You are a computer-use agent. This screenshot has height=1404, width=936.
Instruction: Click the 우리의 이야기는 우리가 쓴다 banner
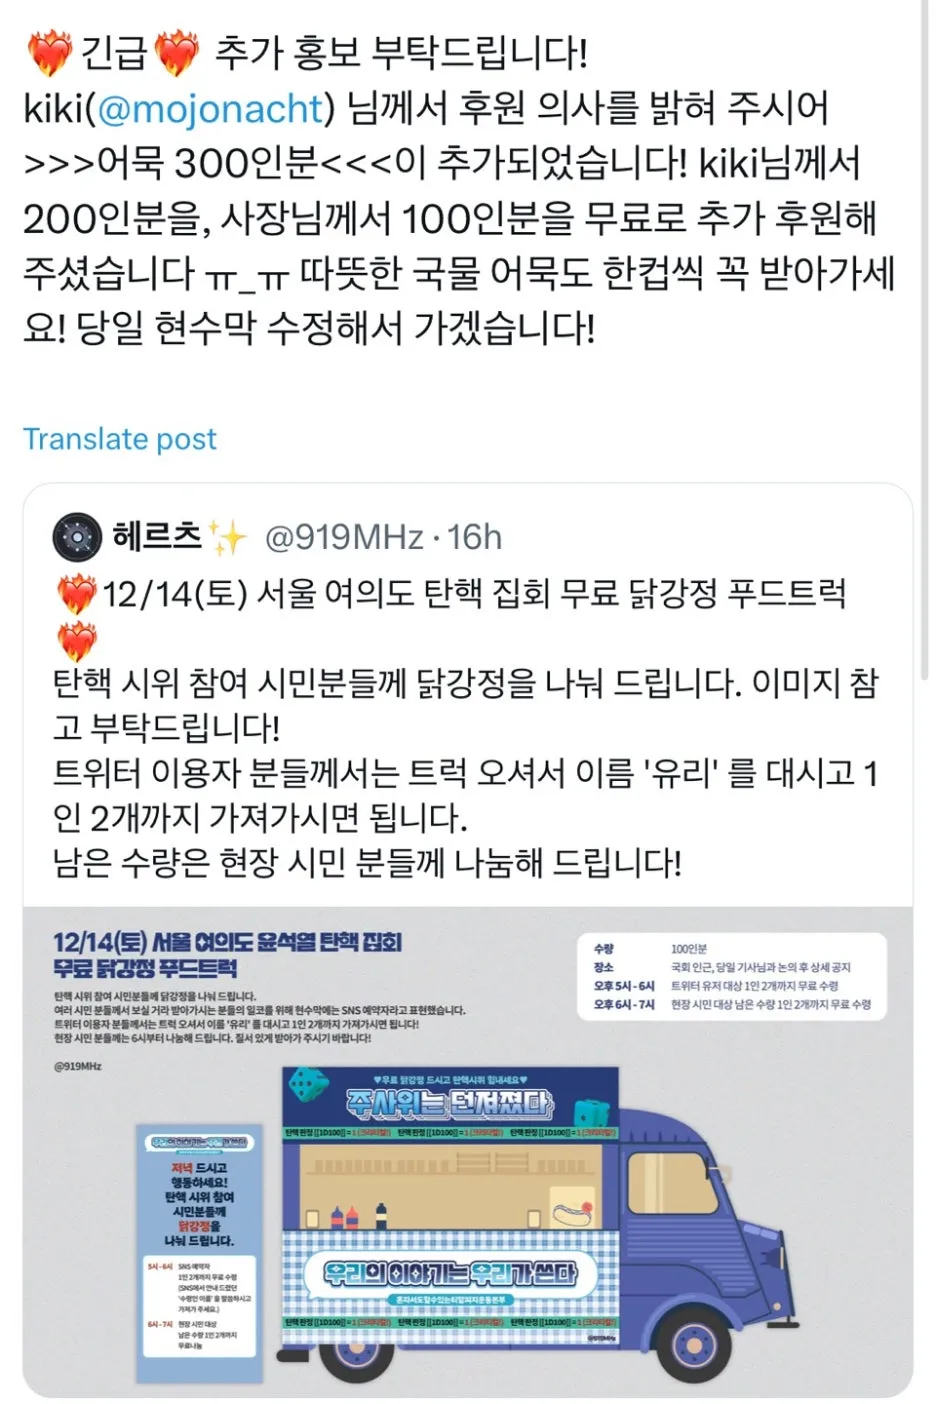[x=450, y=1273]
